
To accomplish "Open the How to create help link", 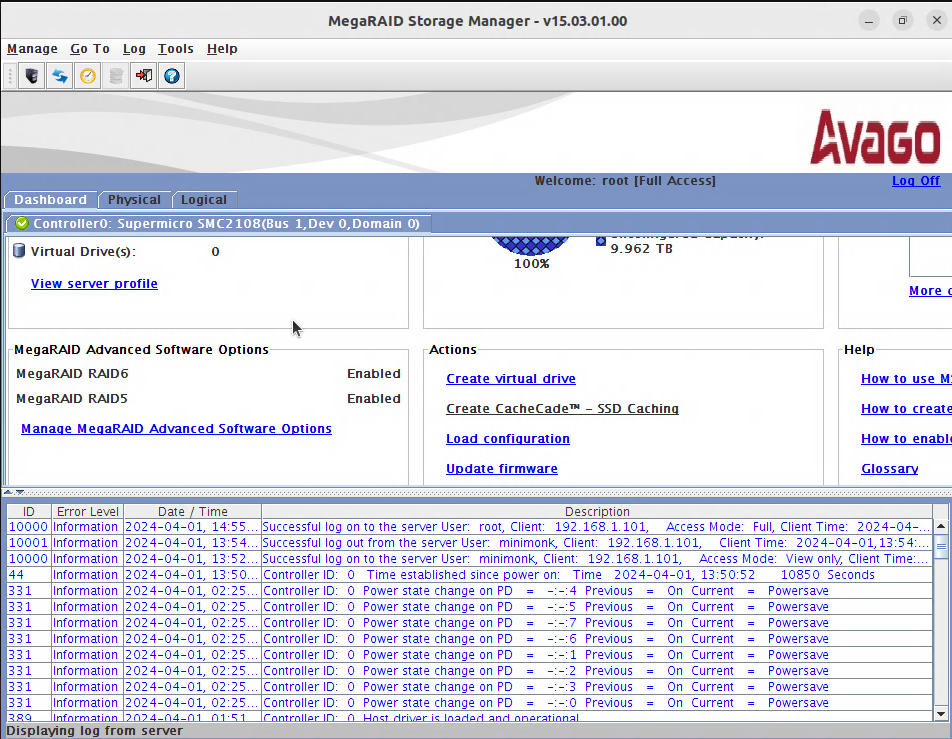I will [x=906, y=409].
